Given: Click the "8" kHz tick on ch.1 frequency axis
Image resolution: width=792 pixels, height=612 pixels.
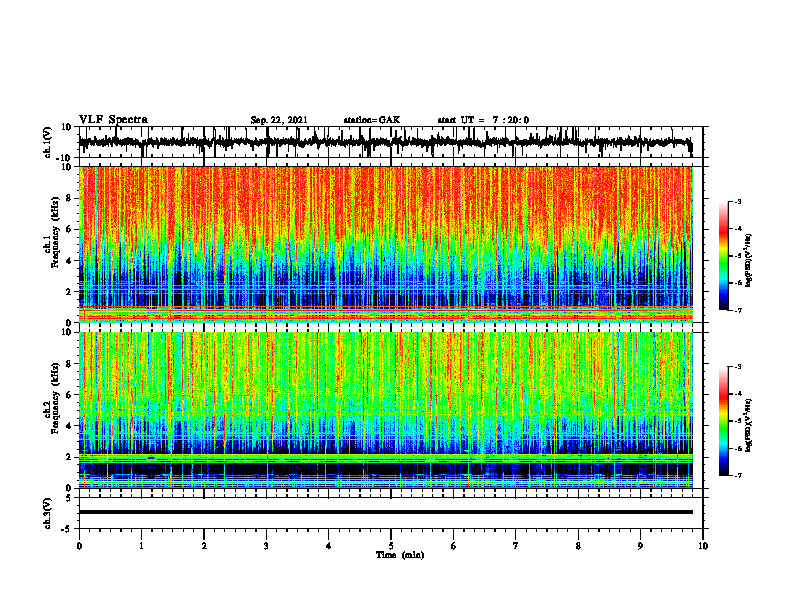Looking at the screenshot, I should tap(69, 198).
